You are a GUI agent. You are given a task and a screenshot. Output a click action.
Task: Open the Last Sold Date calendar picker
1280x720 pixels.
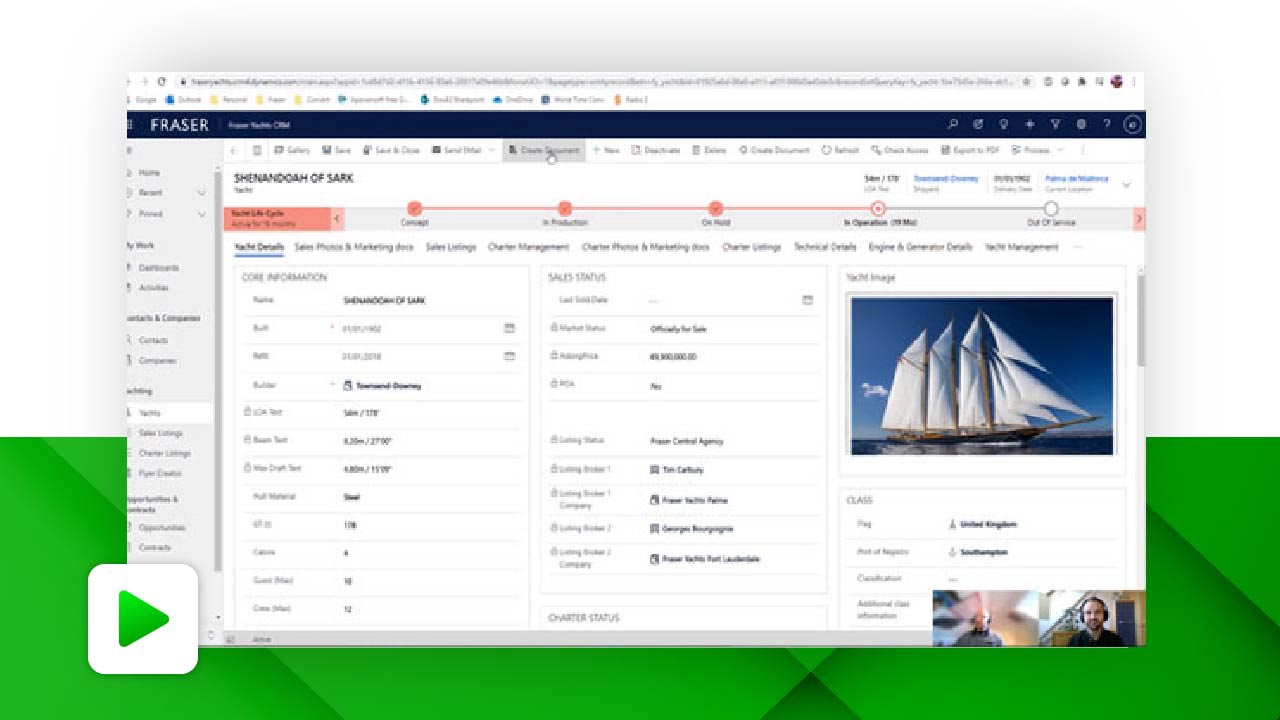[808, 300]
